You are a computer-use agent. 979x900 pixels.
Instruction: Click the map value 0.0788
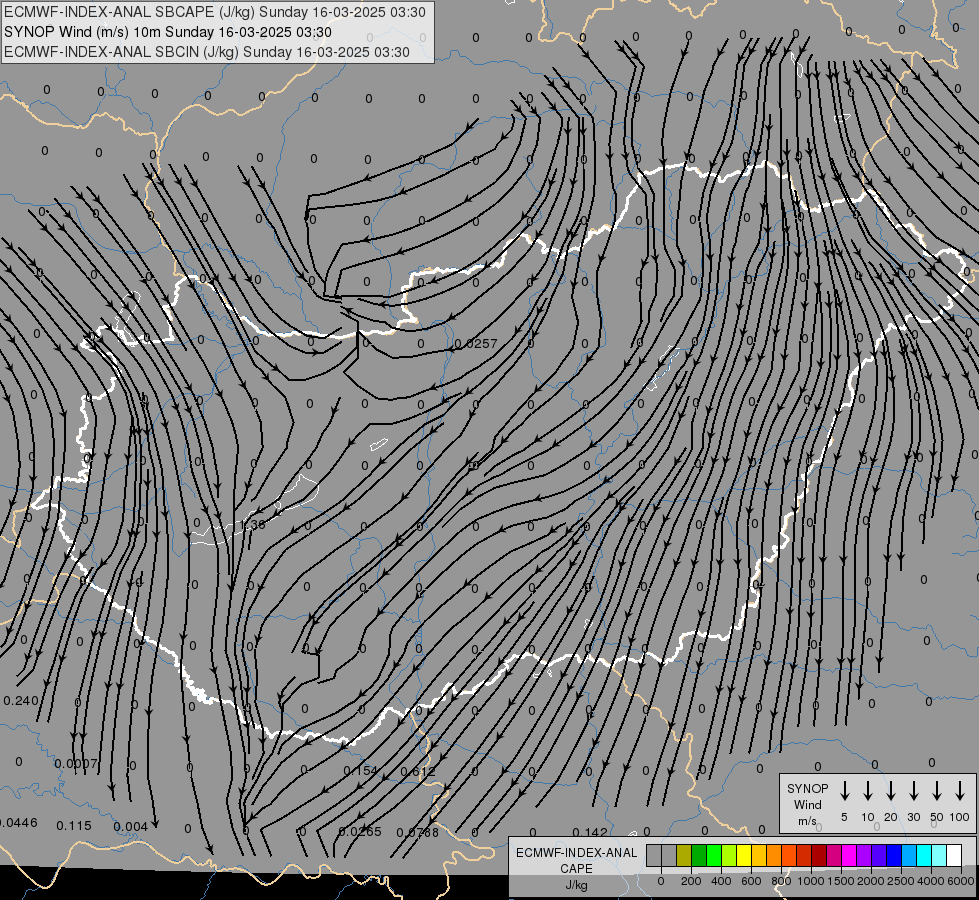418,832
